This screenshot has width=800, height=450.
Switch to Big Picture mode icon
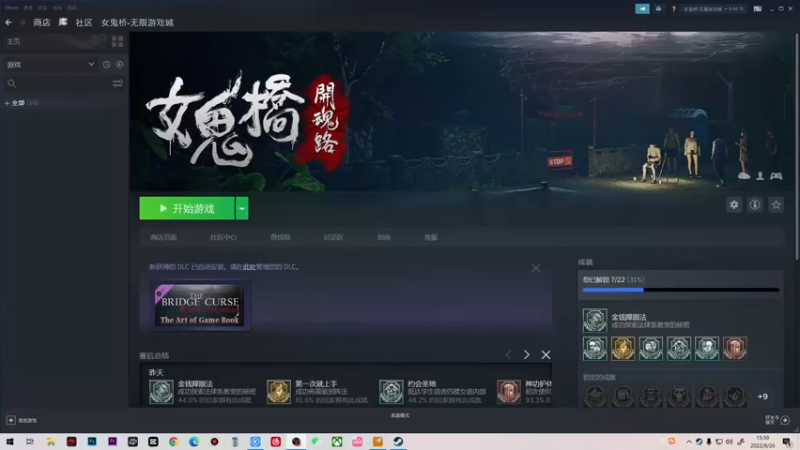[x=758, y=9]
